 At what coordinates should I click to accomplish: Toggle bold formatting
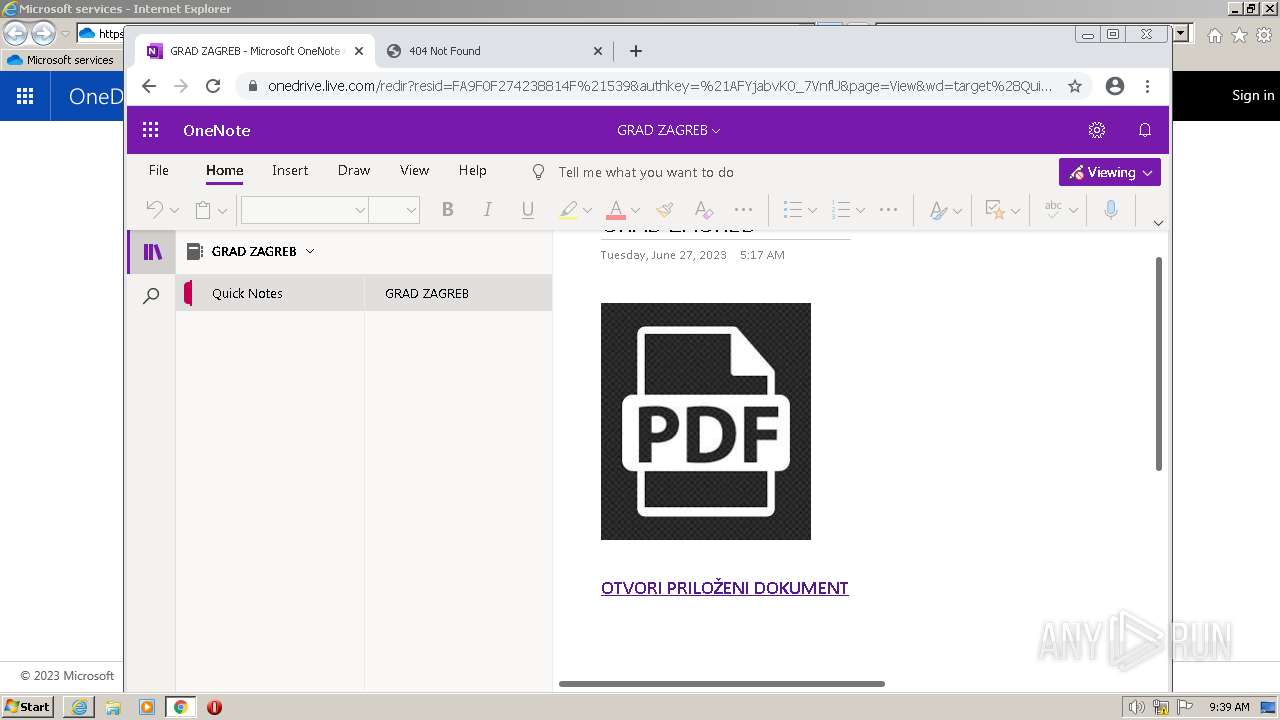[447, 210]
